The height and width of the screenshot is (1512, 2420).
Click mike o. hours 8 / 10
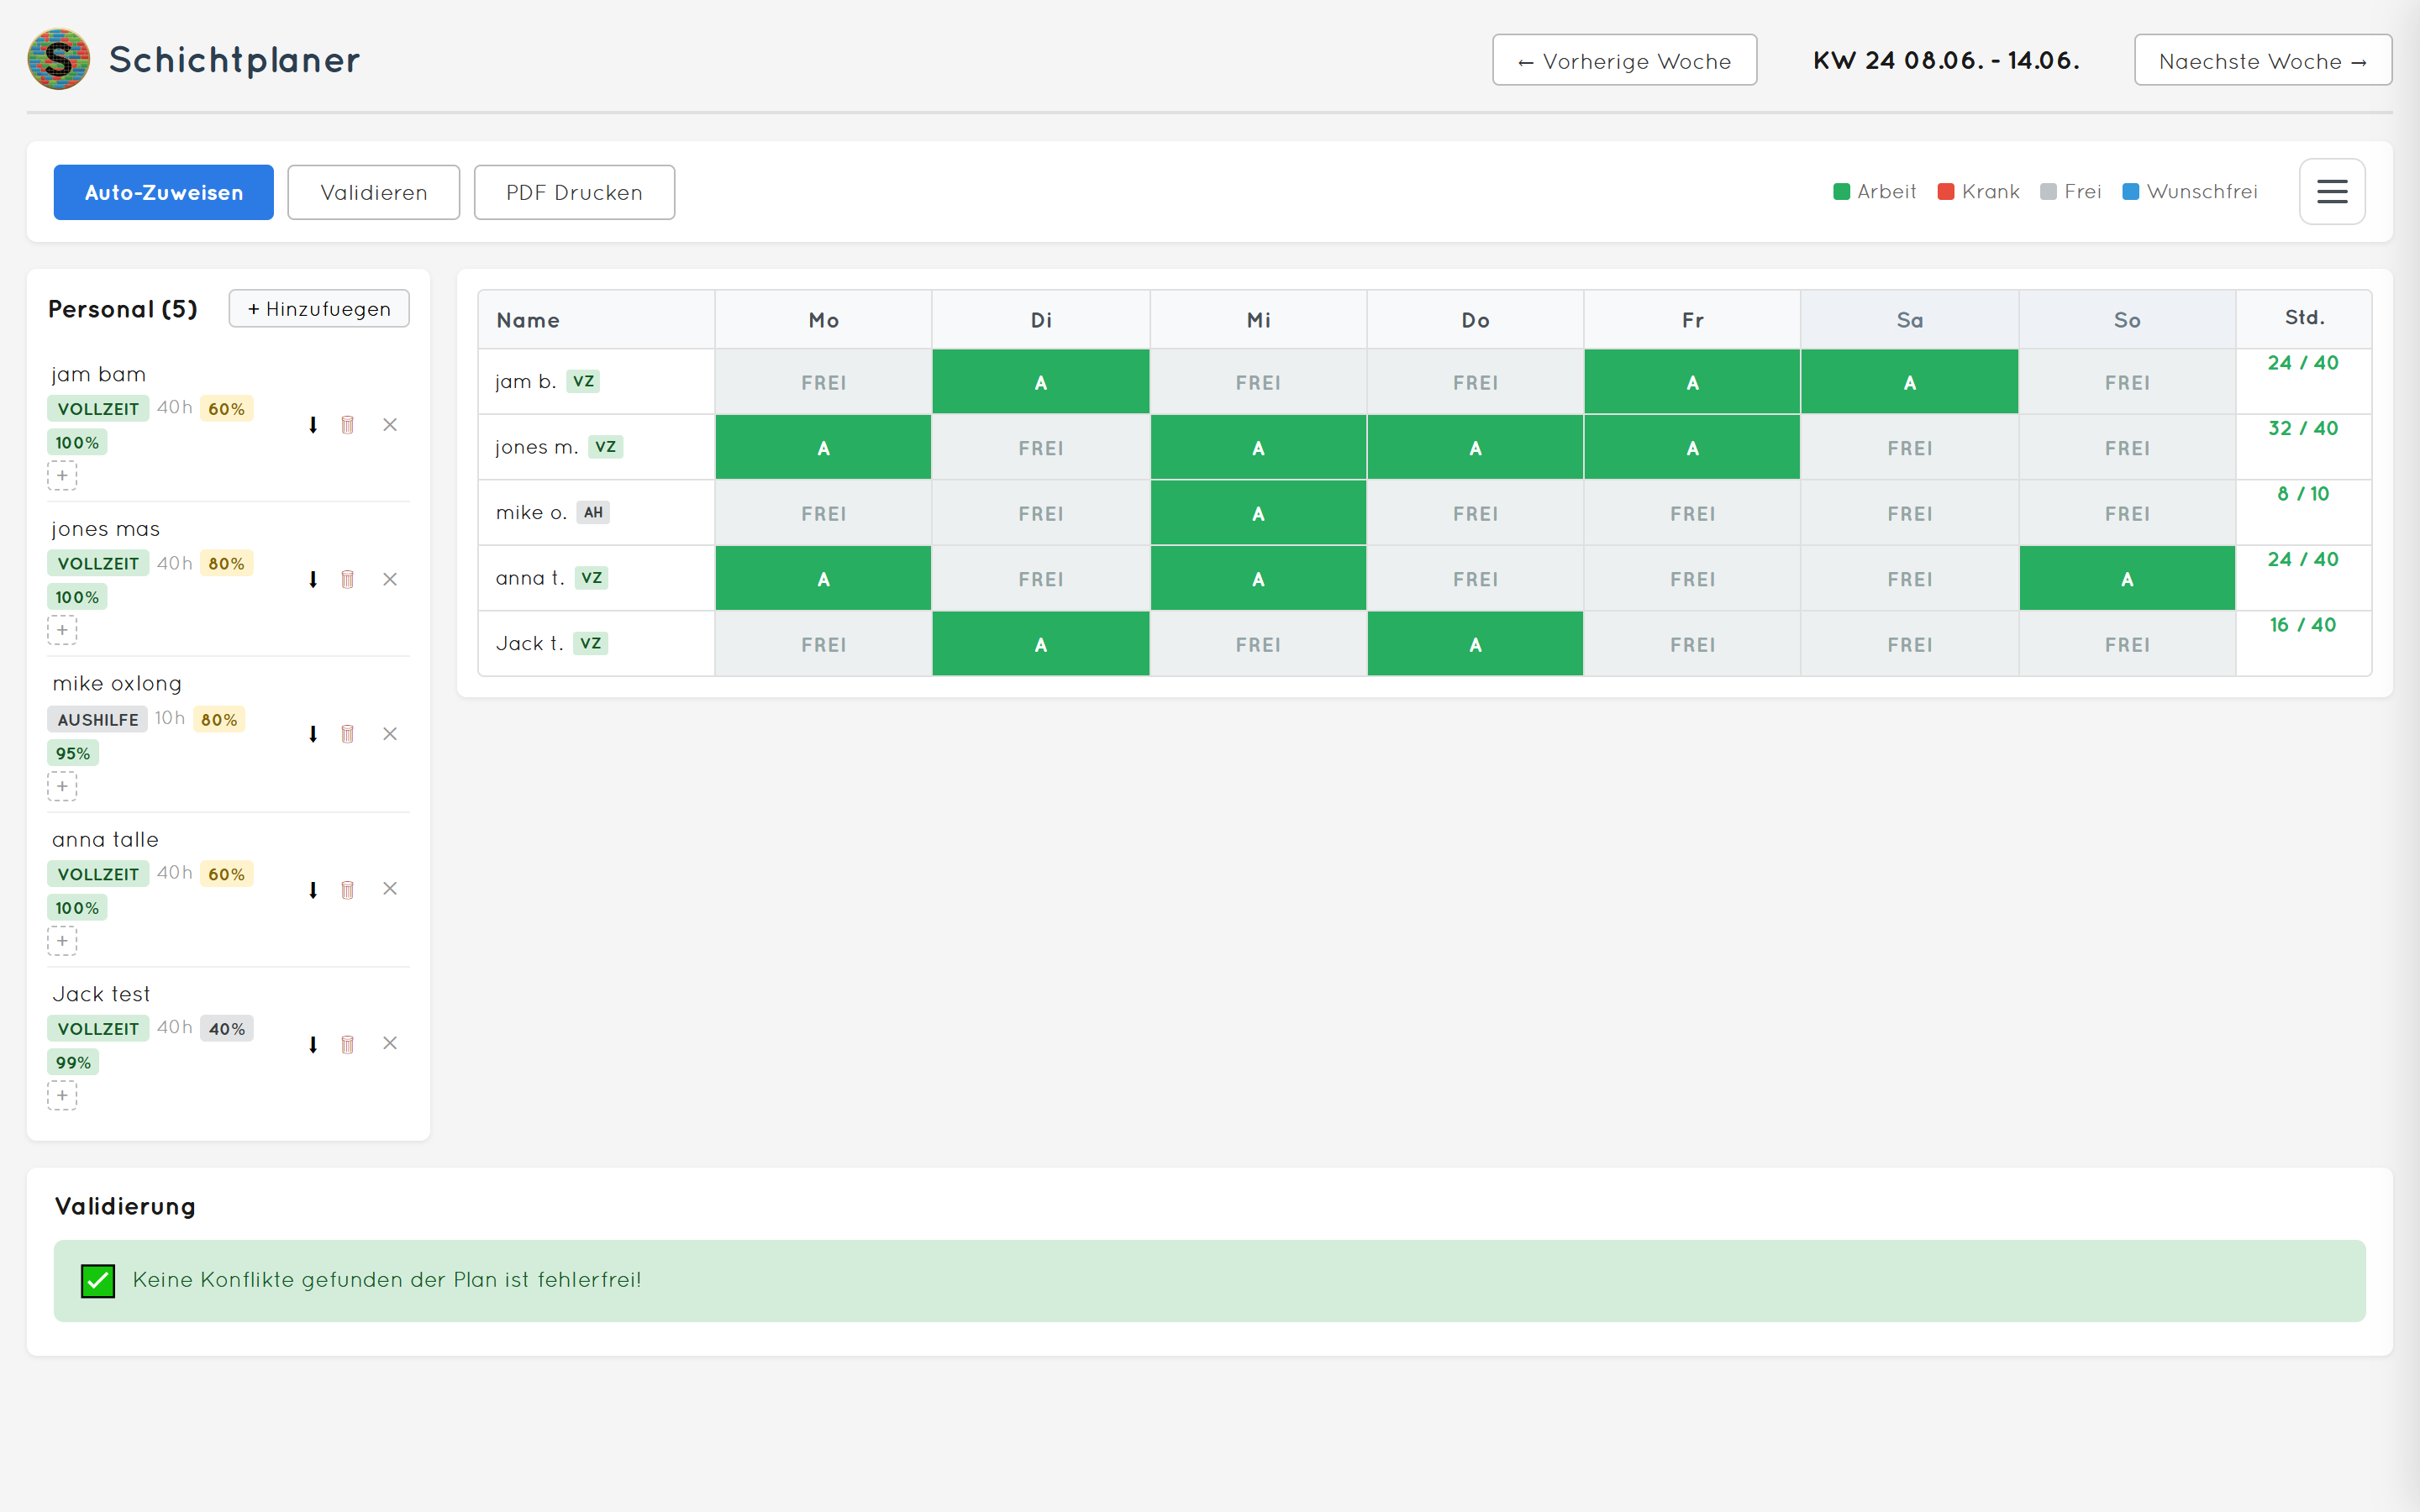click(2303, 494)
